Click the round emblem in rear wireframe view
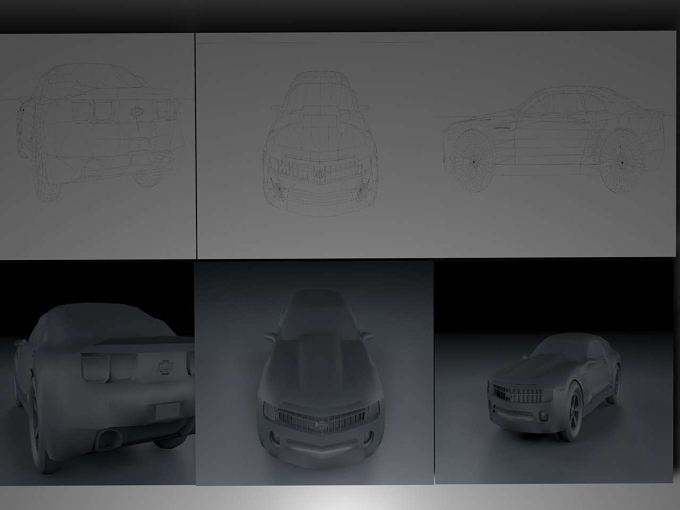Screen dimensions: 680x510 [x=137, y=111]
